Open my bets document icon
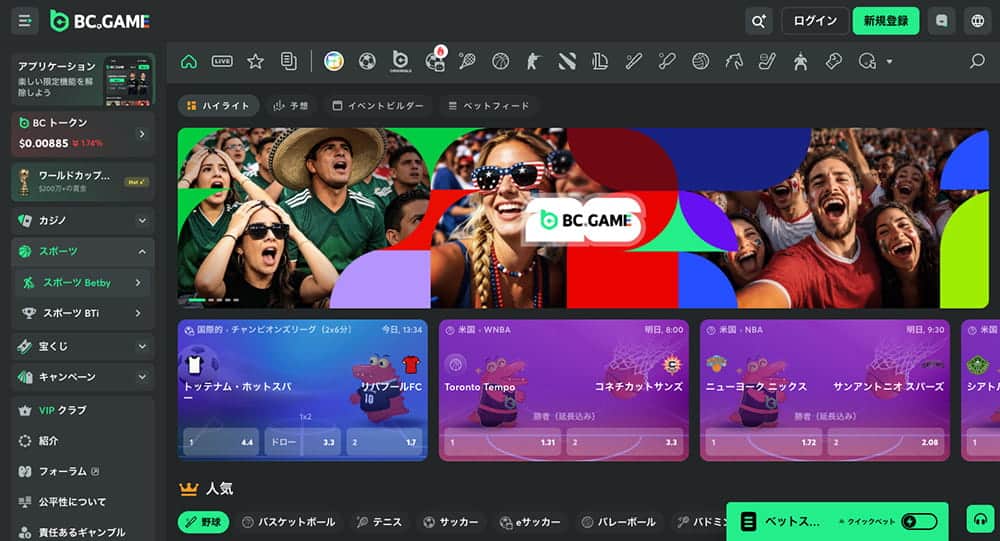This screenshot has height=541, width=1000. [x=288, y=61]
